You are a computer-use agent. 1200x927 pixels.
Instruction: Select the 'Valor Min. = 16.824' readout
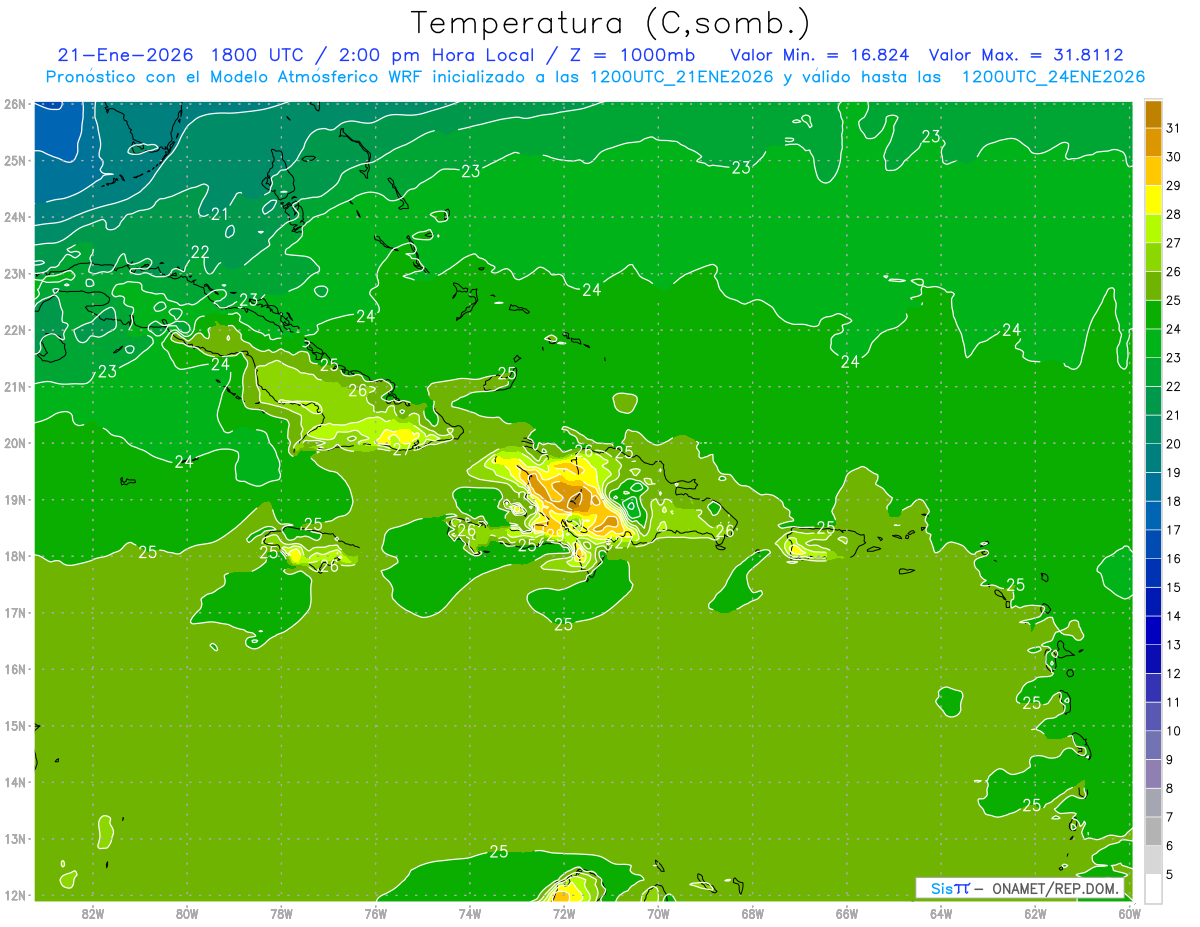pyautogui.click(x=819, y=55)
